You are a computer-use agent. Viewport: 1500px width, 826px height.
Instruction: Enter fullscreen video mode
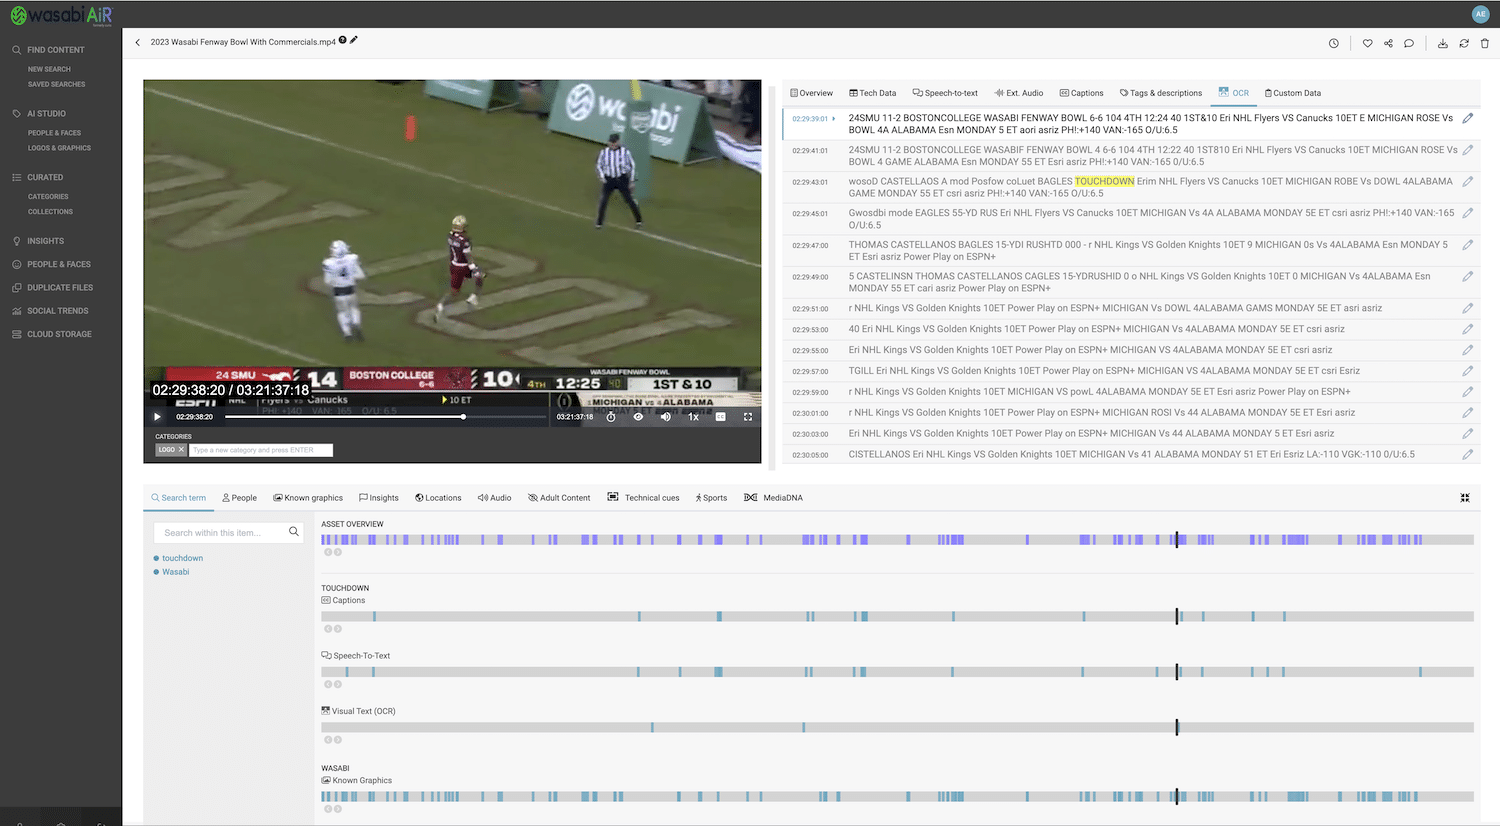click(748, 417)
